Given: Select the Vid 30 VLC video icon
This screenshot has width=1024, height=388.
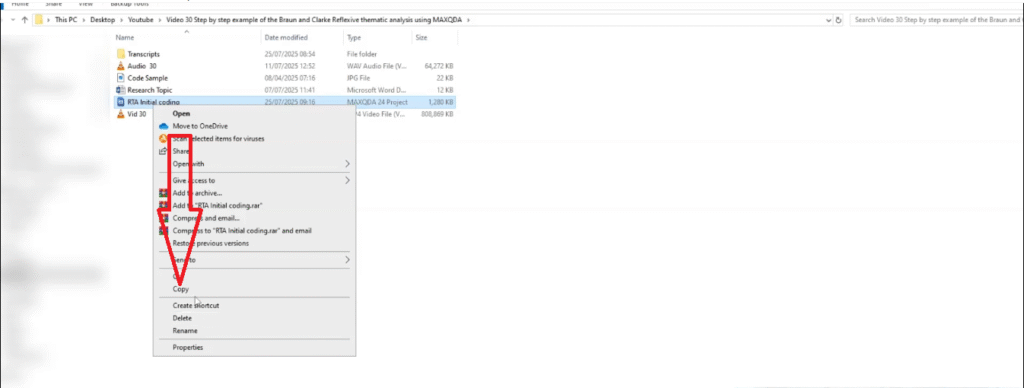Looking at the screenshot, I should click(x=120, y=114).
